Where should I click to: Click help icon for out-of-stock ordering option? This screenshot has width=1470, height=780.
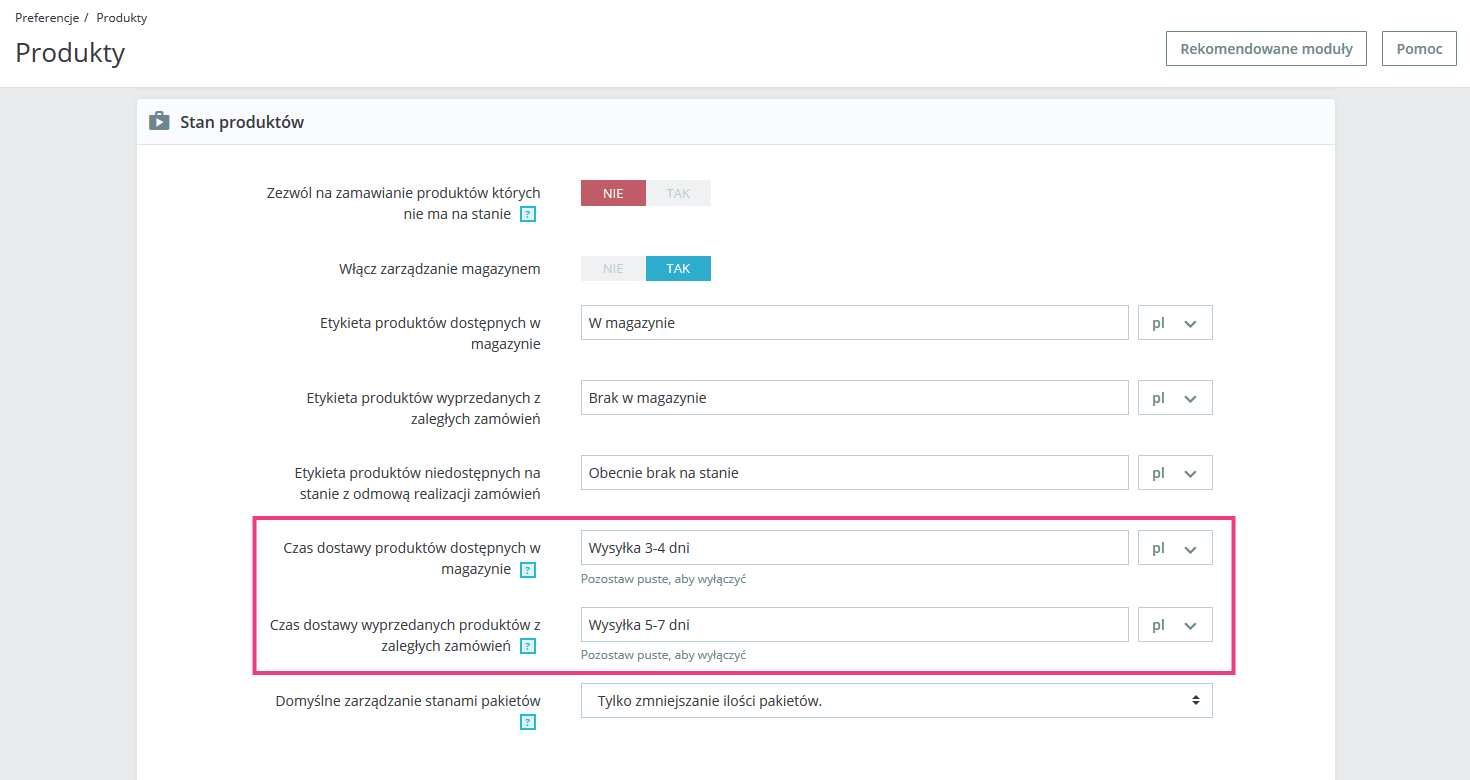pyautogui.click(x=528, y=214)
